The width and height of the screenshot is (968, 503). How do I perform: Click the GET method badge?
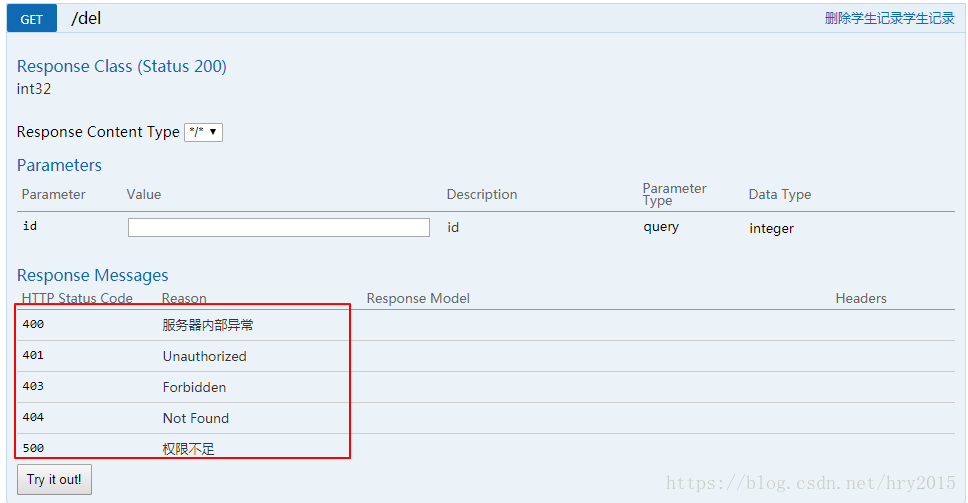[x=31, y=18]
